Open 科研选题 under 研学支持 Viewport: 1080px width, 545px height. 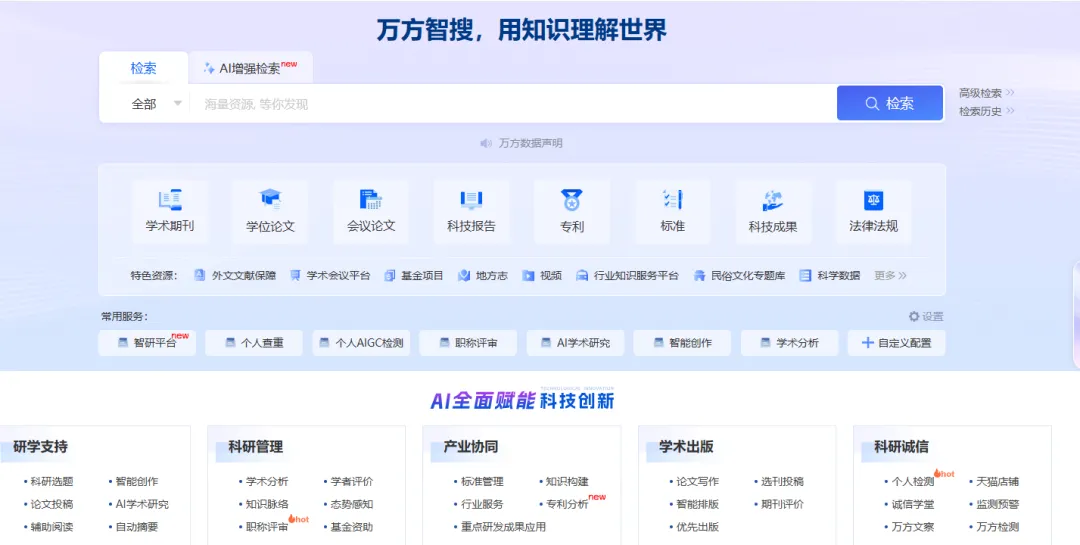point(52,482)
